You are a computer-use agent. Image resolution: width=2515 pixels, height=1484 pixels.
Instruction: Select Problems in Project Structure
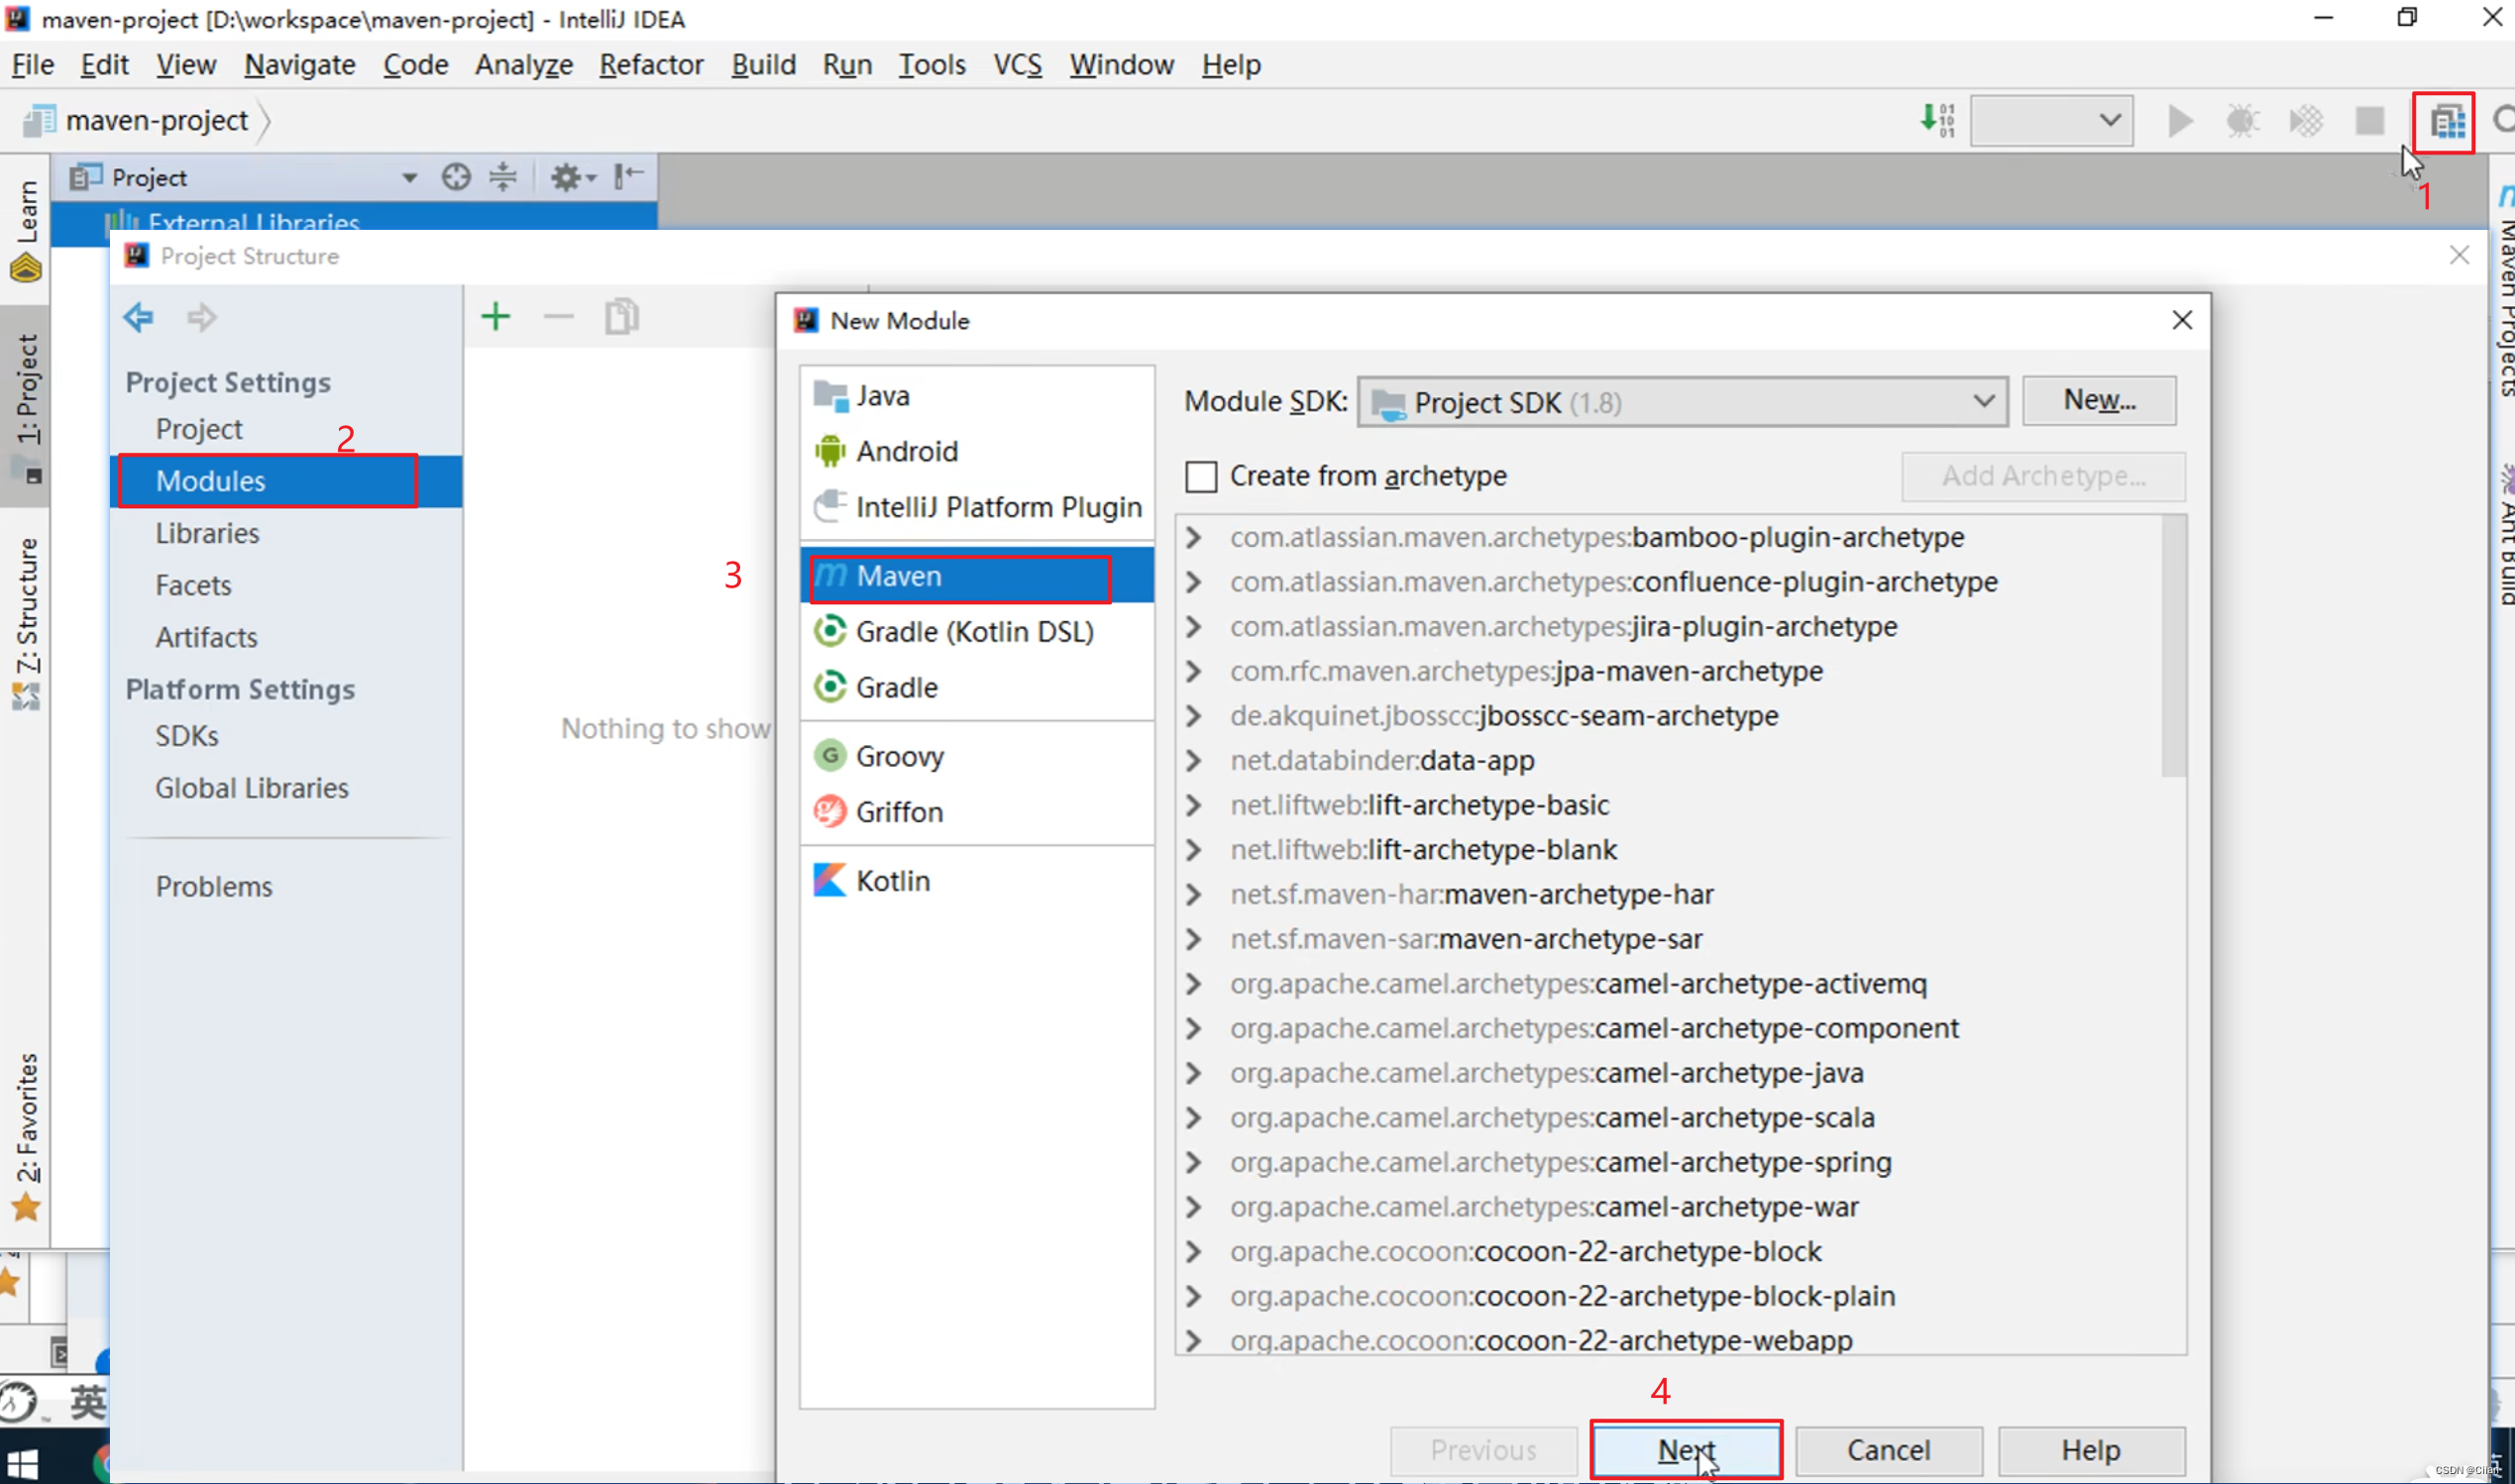[286, 887]
